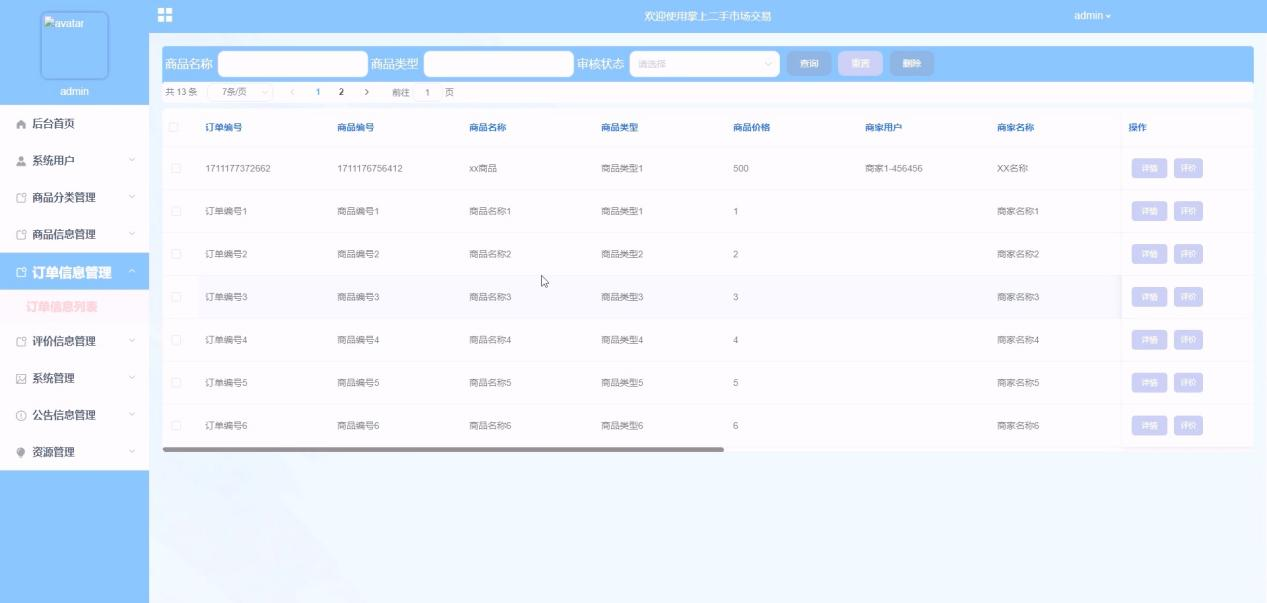Open the admin dropdown in top bar
Viewport: 1267px width, 603px height.
(x=1092, y=16)
